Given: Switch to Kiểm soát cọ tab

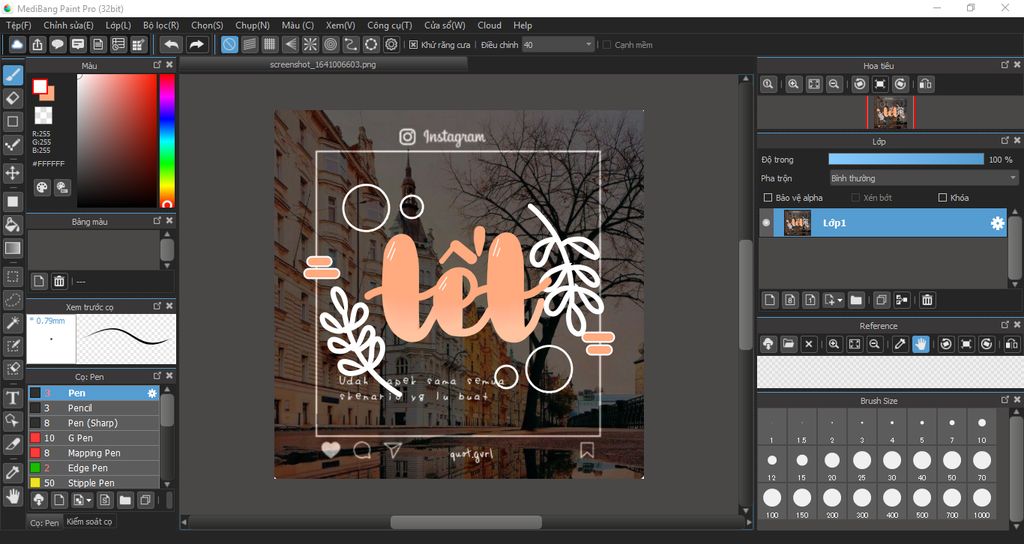Looking at the screenshot, I should pyautogui.click(x=89, y=521).
